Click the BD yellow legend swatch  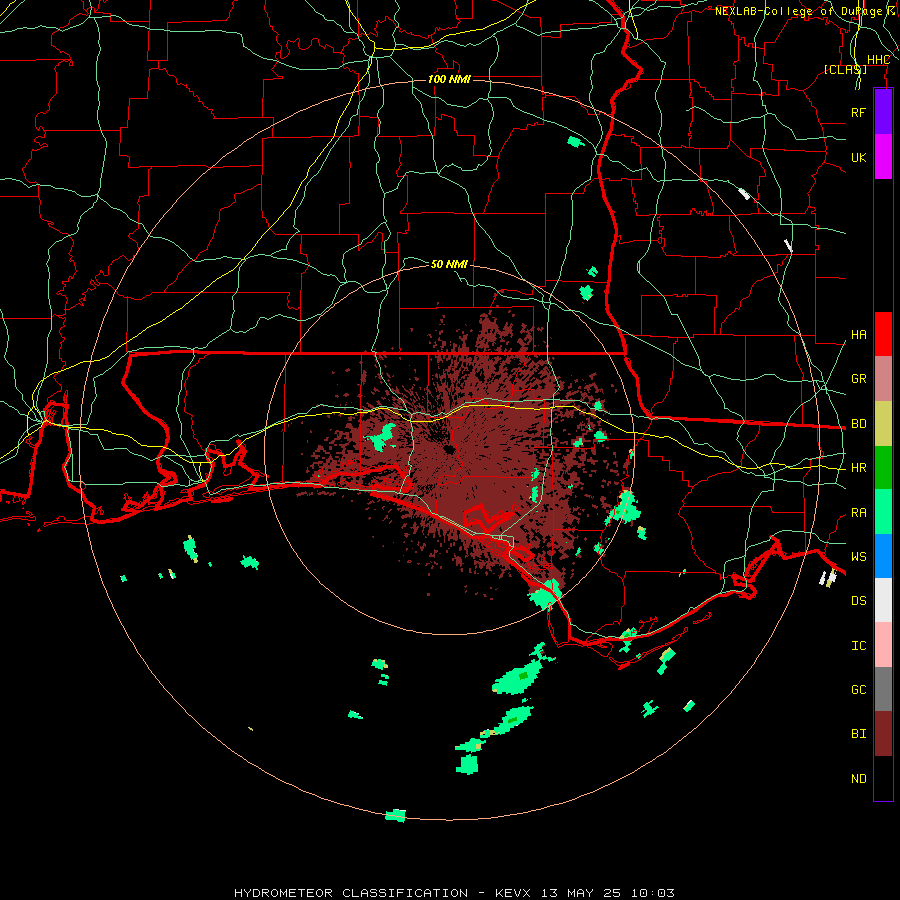click(x=883, y=424)
